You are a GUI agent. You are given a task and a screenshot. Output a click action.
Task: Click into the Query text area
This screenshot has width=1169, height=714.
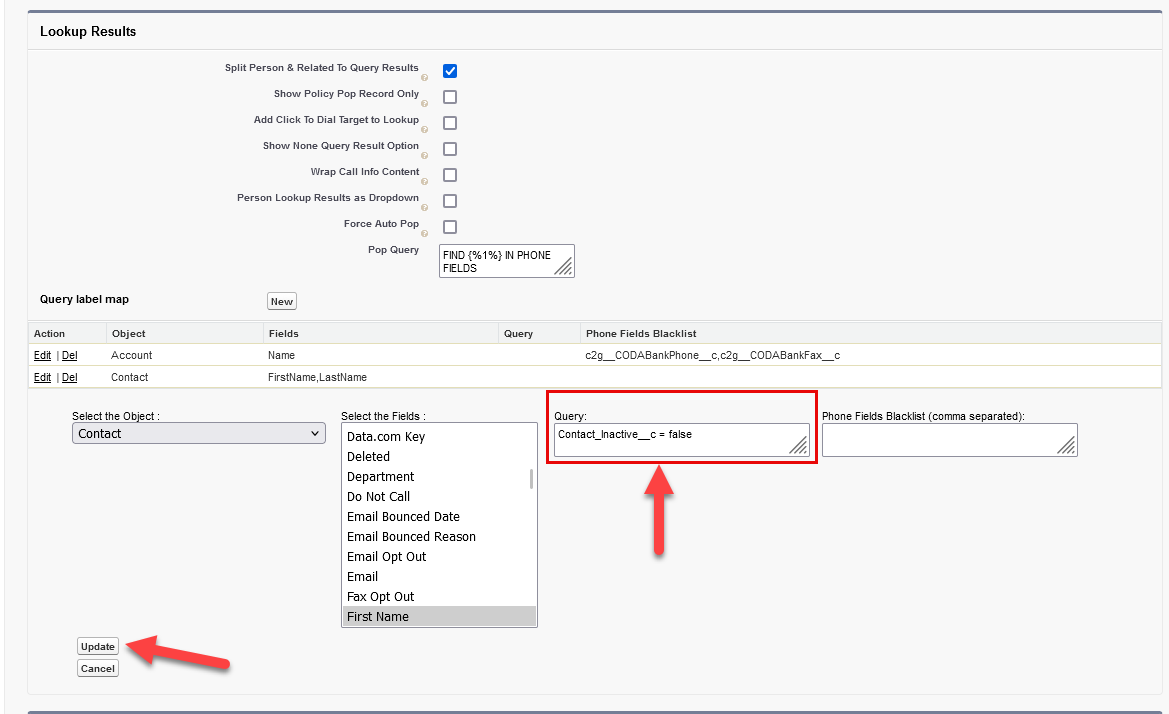point(681,440)
